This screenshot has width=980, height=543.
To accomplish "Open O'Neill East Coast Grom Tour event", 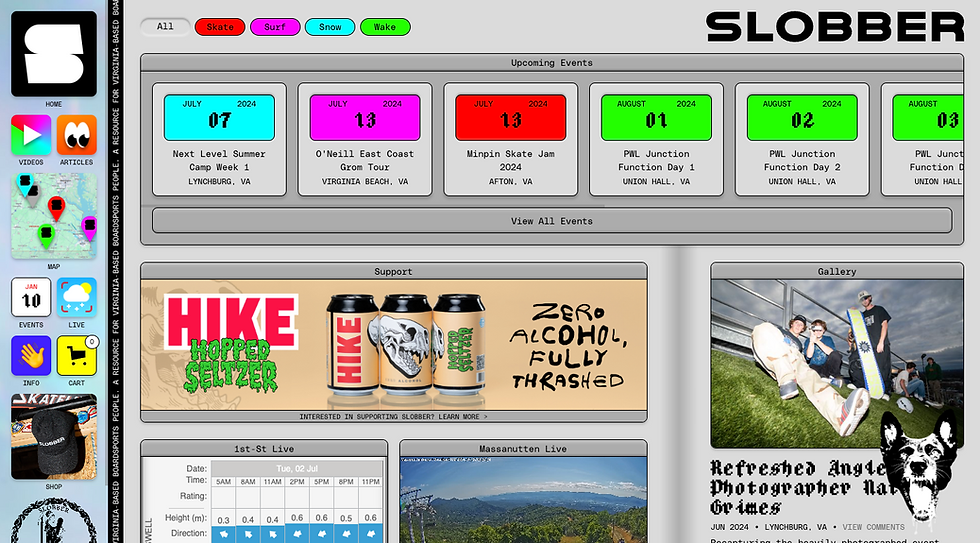I will point(365,139).
